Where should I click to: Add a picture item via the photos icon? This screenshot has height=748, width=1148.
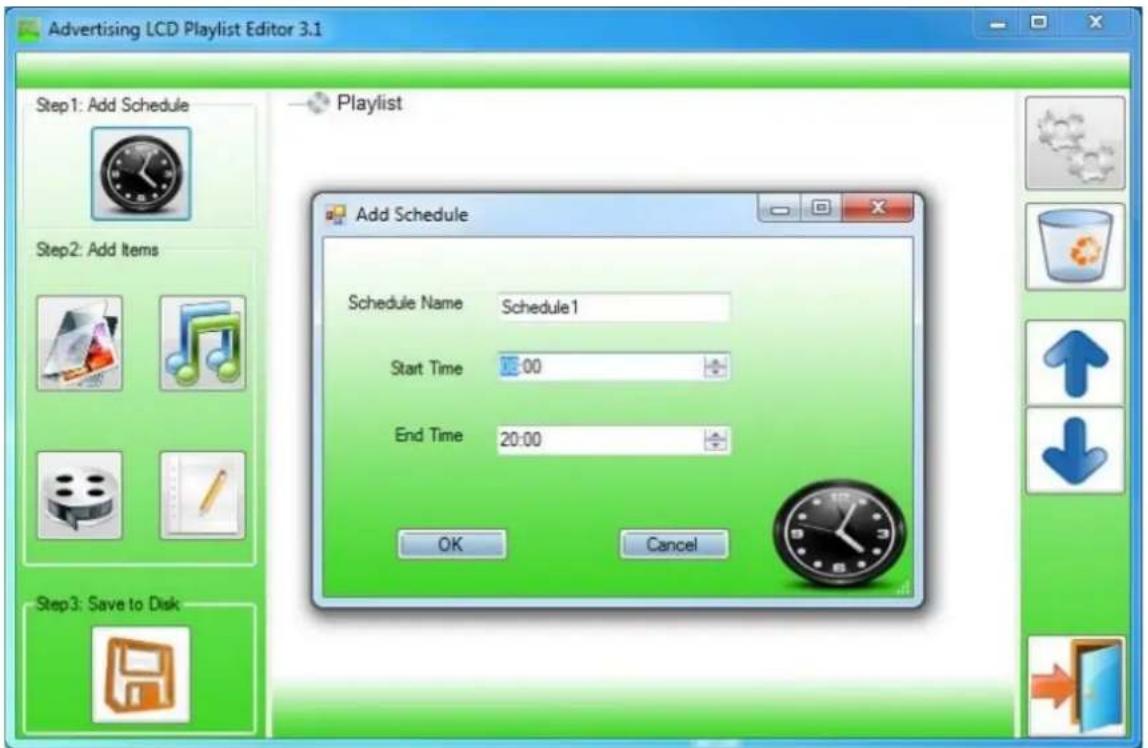80,343
